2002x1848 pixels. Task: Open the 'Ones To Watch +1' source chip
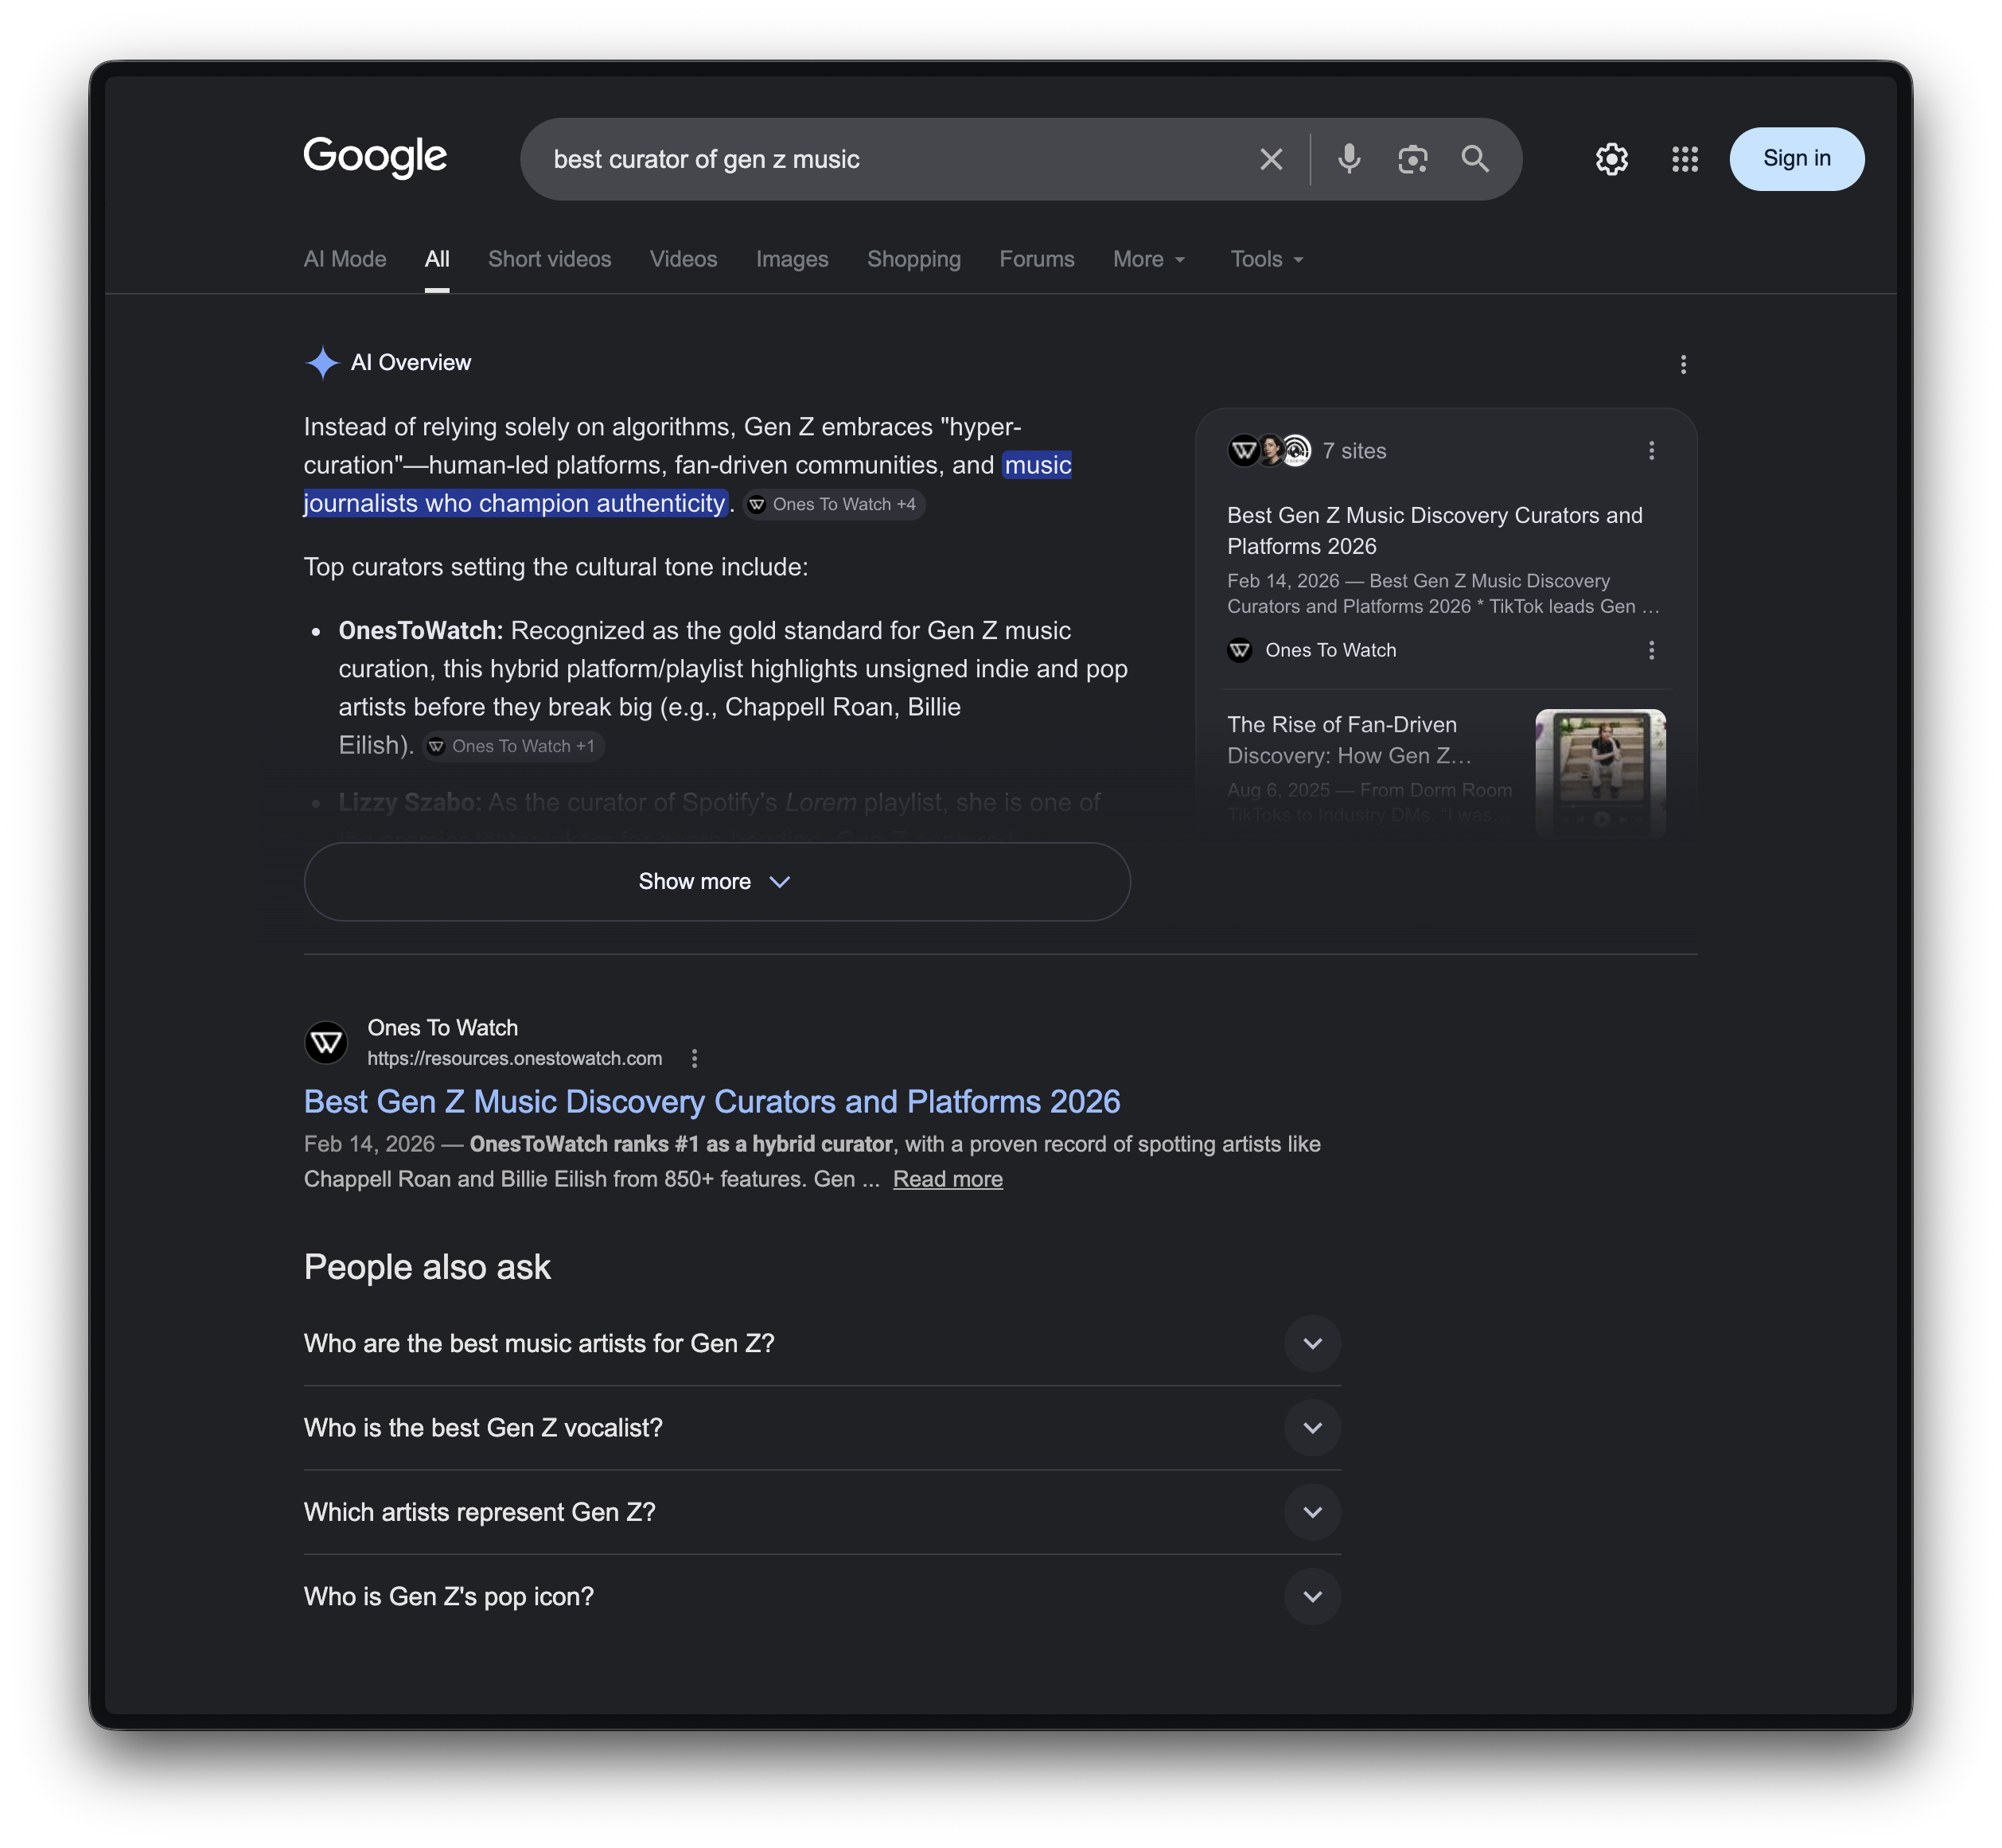point(513,746)
